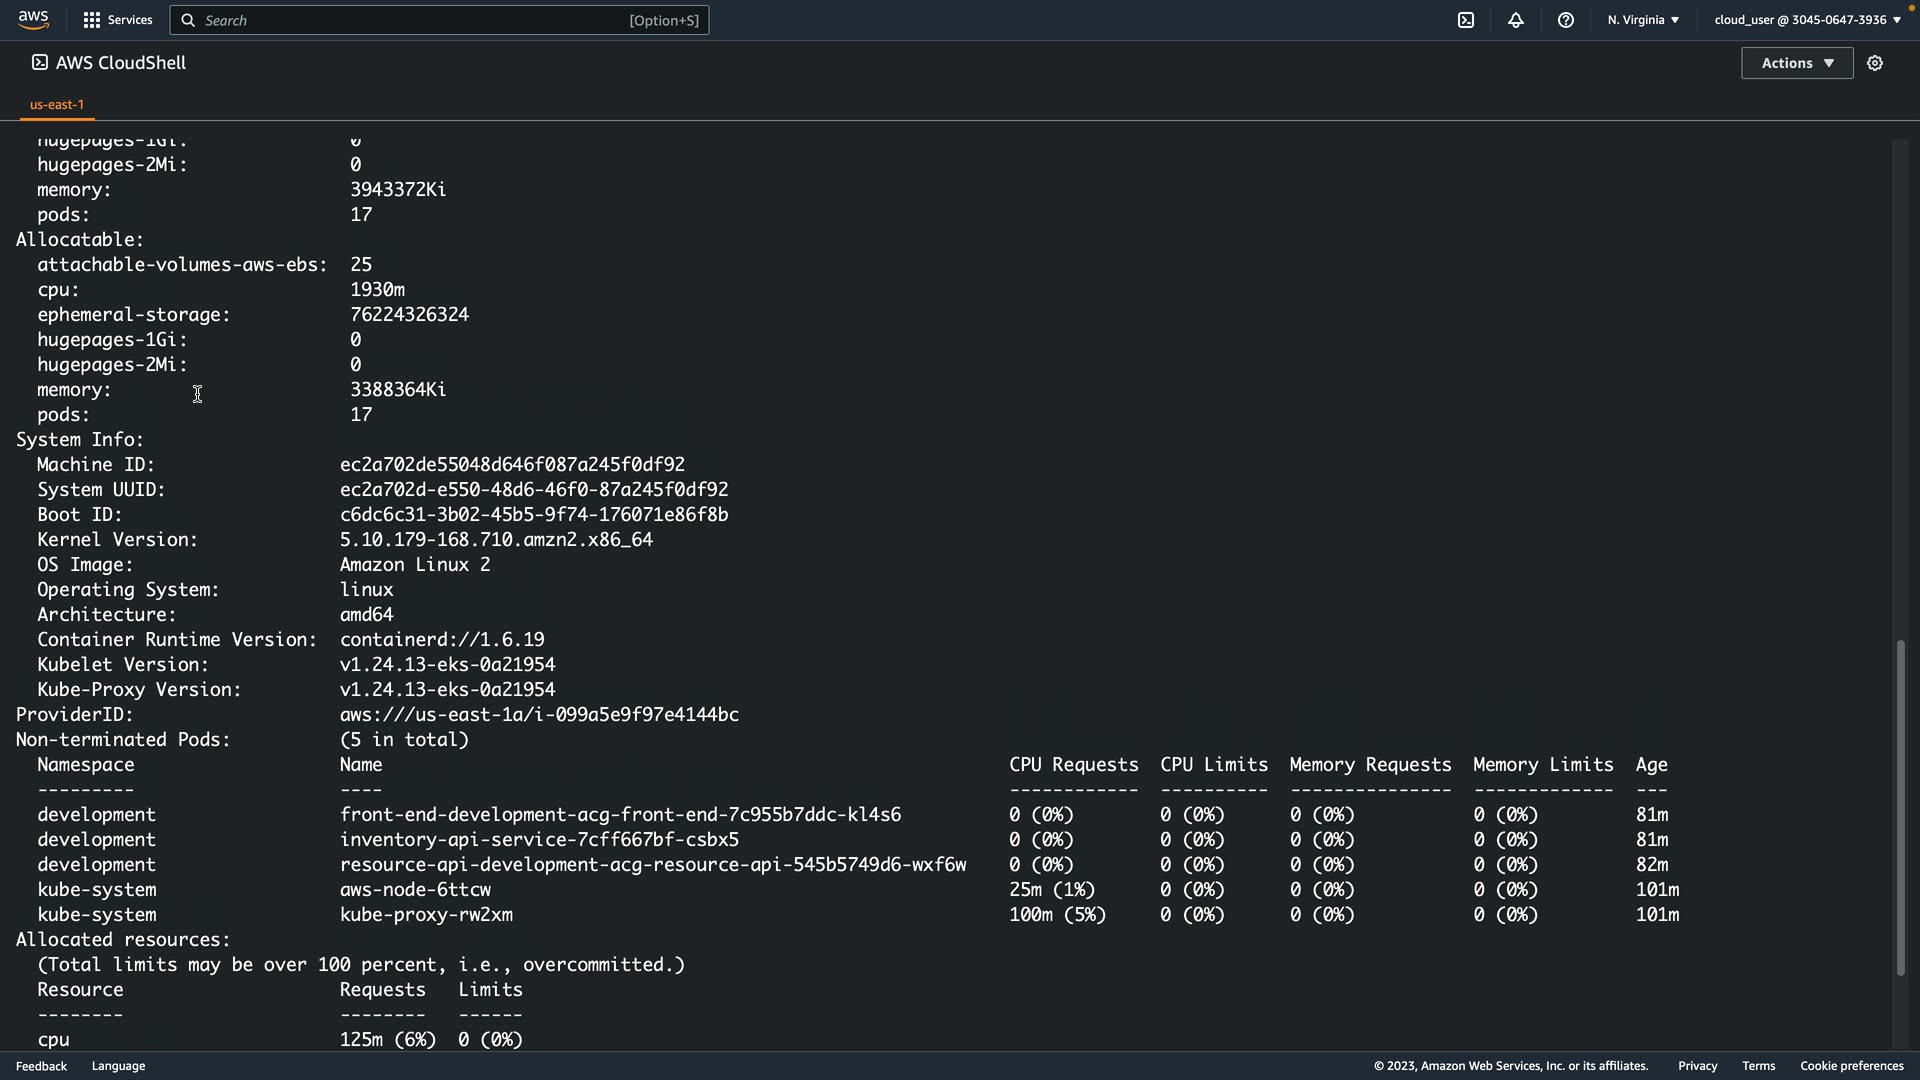Open the Privacy link
Image resolution: width=1920 pixels, height=1080 pixels.
coord(1697,1066)
